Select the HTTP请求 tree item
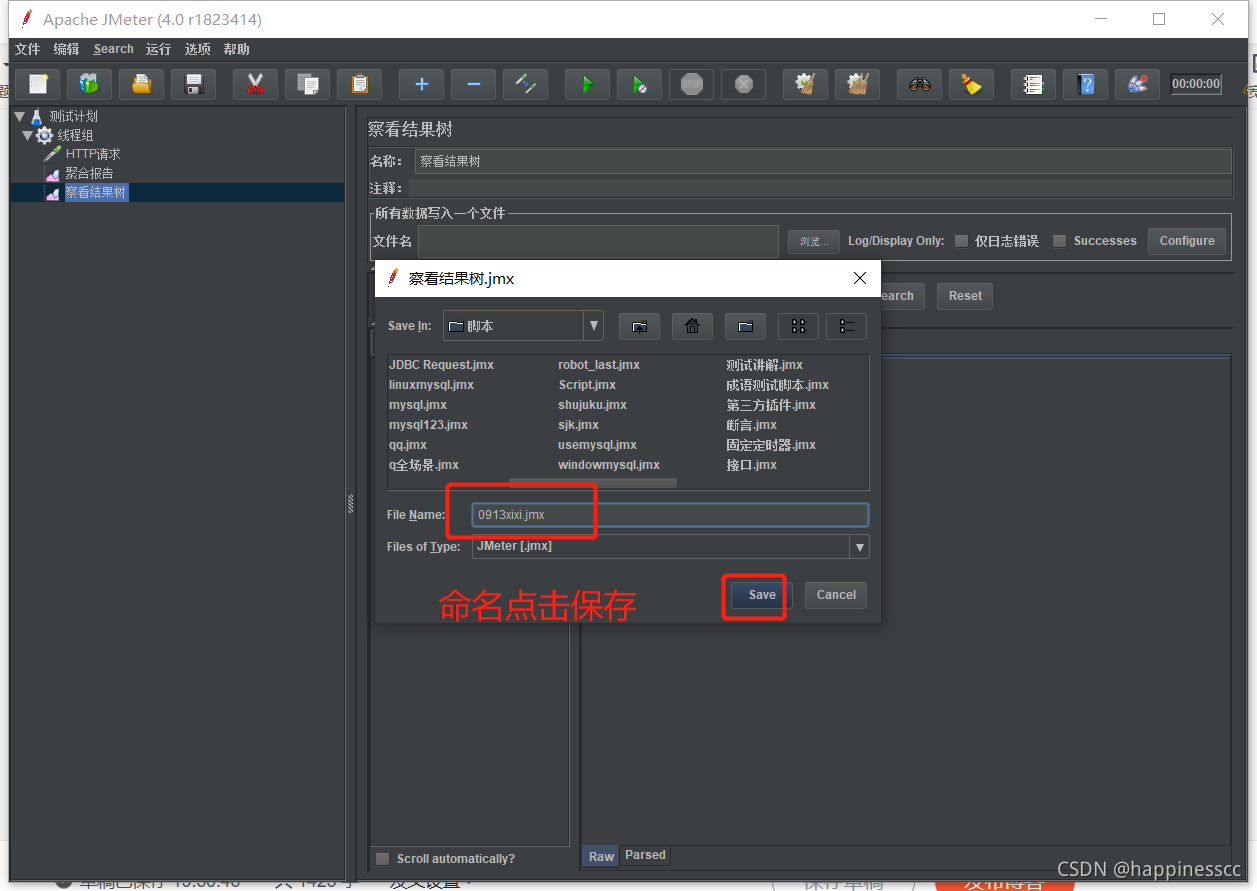This screenshot has height=891, width=1257. coord(93,154)
